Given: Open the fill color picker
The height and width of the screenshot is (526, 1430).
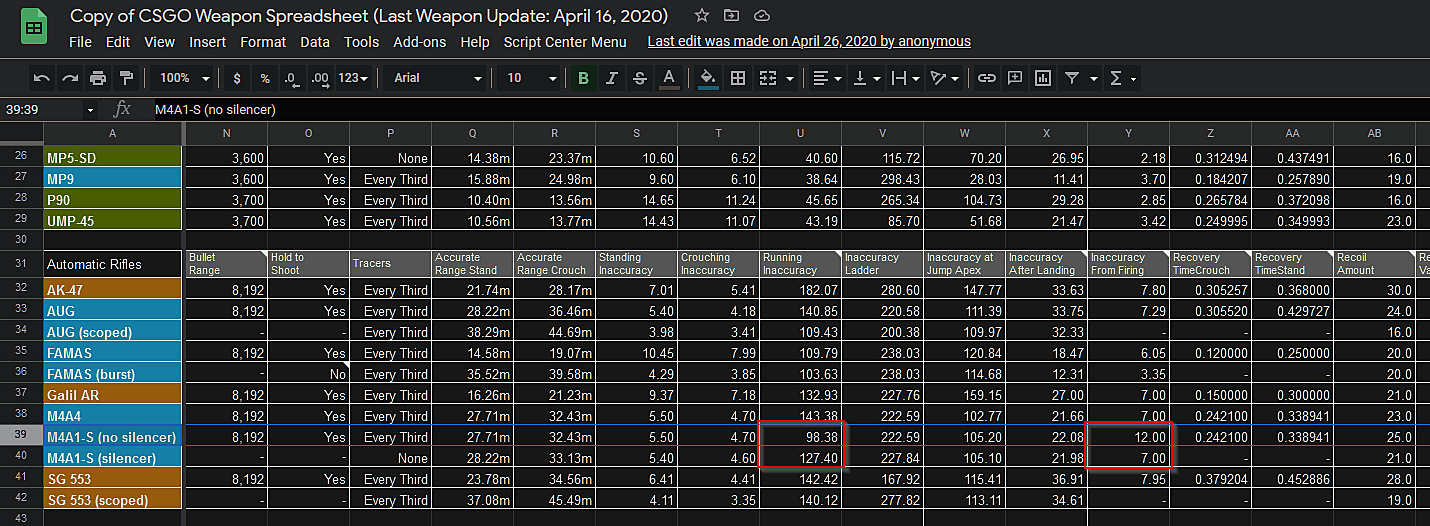Looking at the screenshot, I should (x=708, y=78).
